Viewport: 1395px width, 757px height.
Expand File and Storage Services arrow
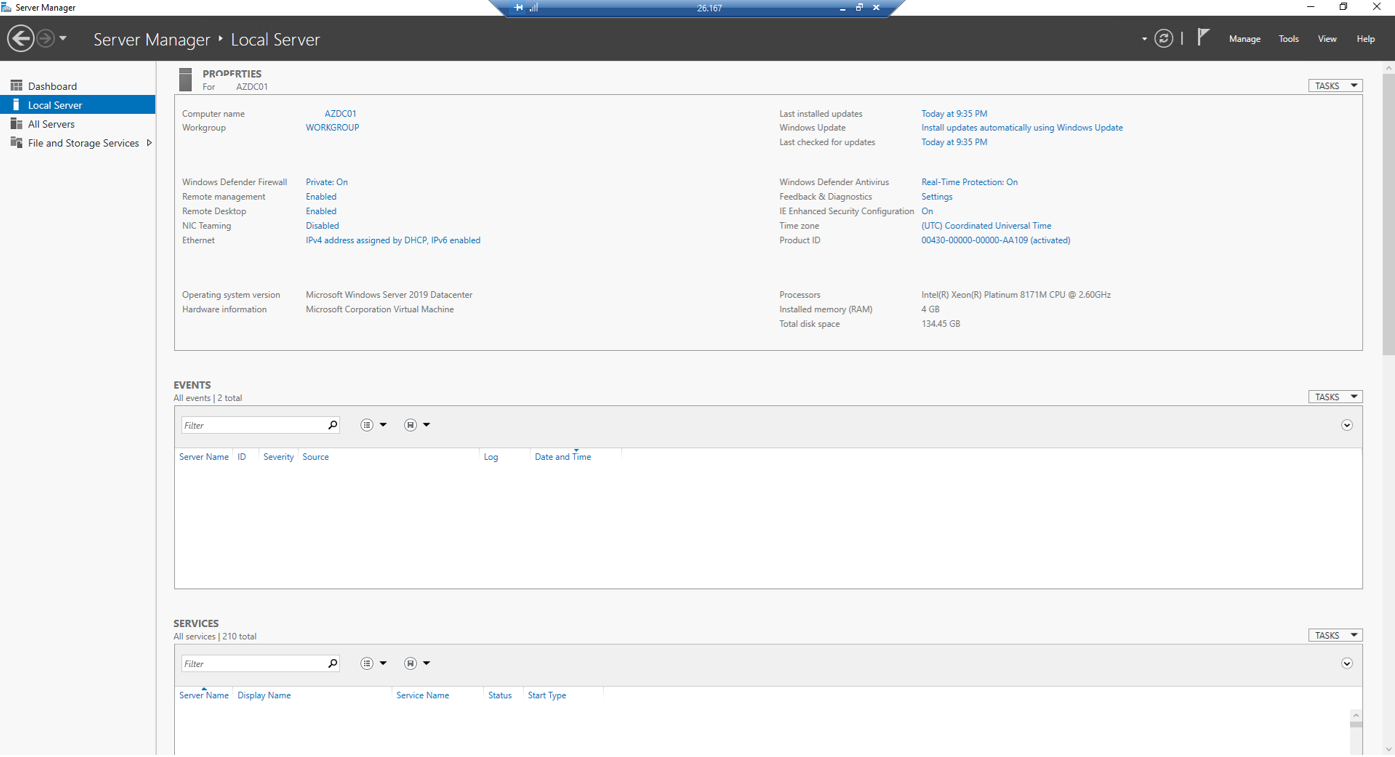coord(149,143)
